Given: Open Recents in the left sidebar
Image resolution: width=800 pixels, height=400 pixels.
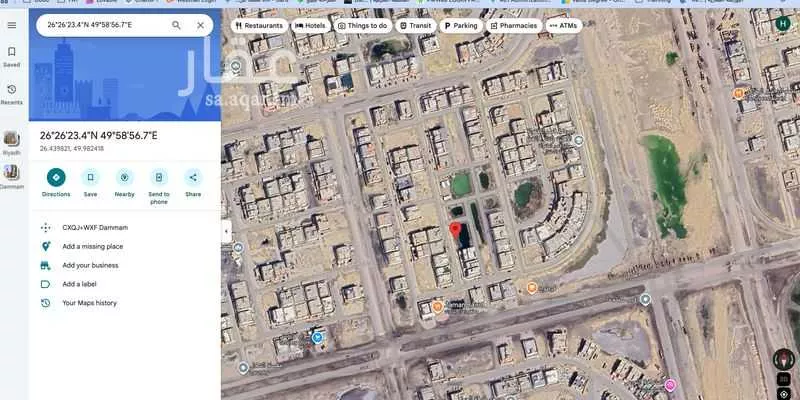Looking at the screenshot, I should coord(11,93).
